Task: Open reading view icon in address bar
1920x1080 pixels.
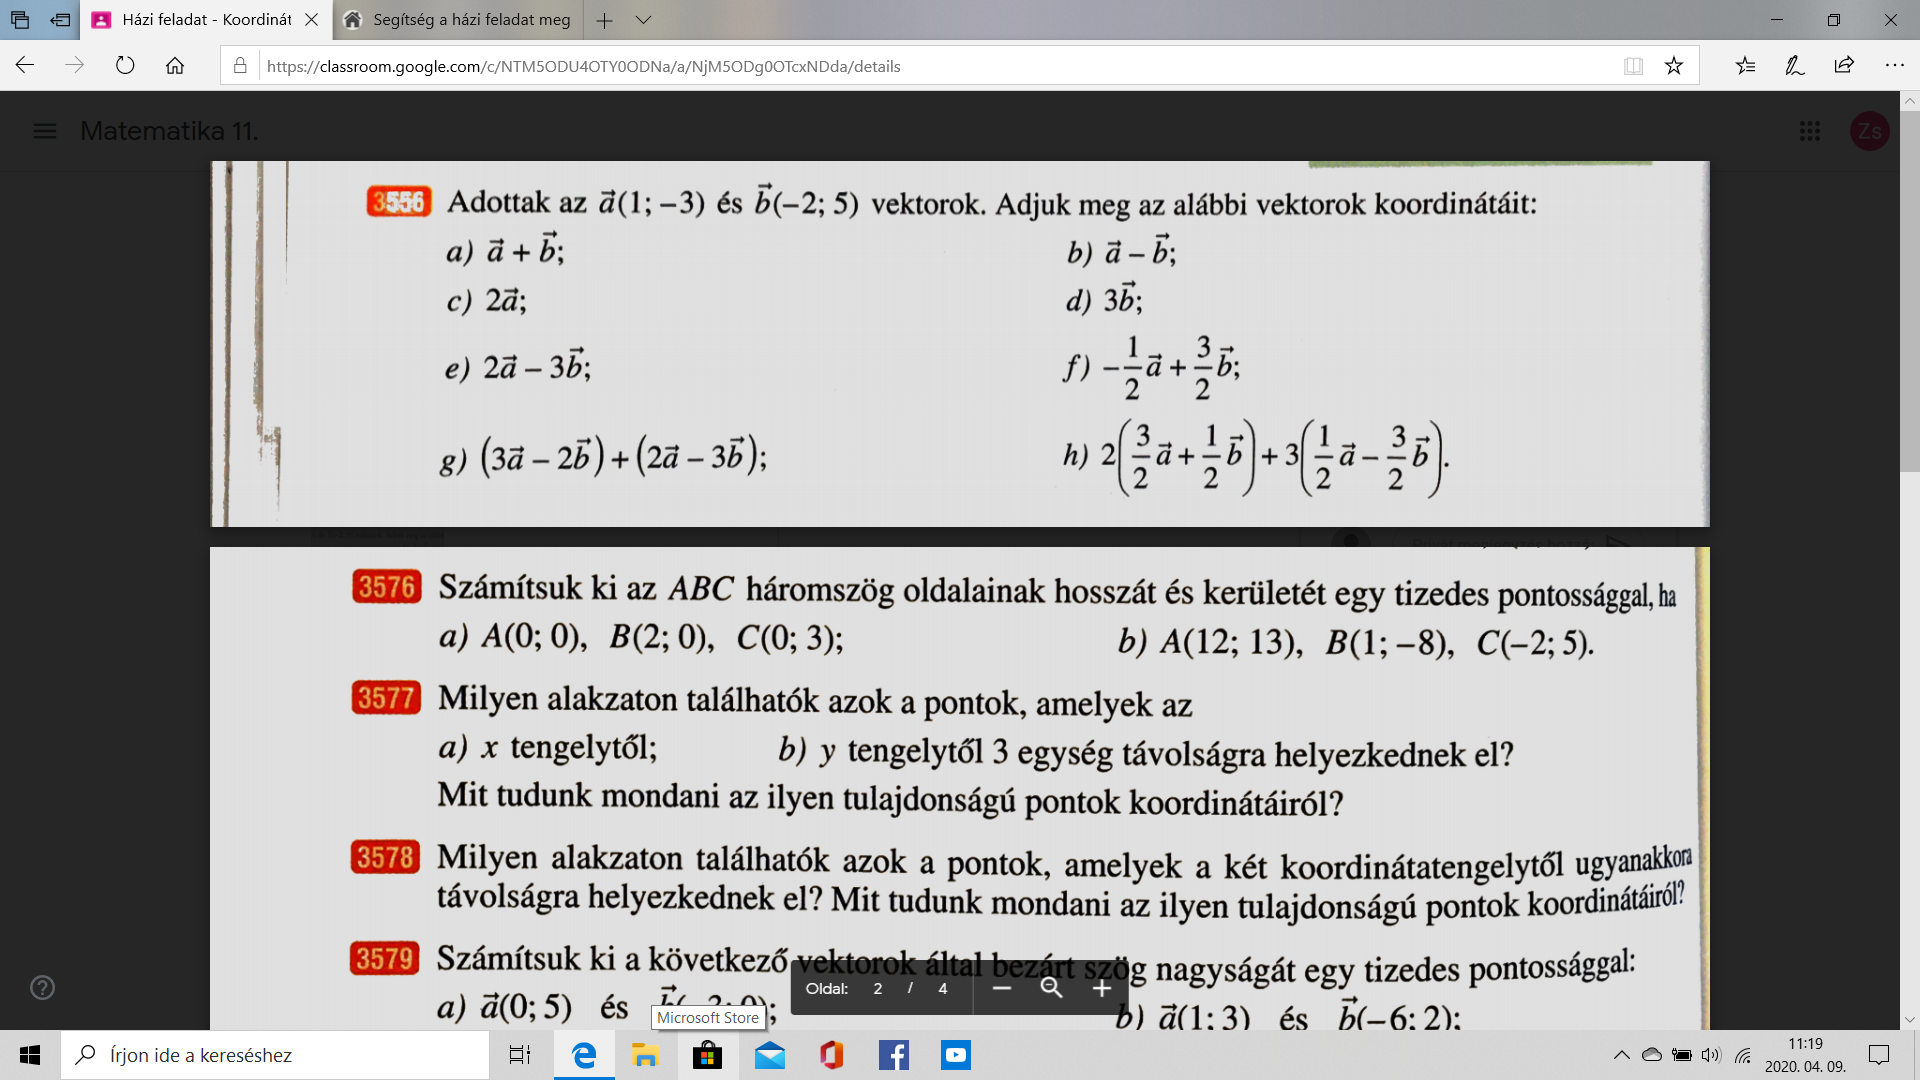Action: (1633, 66)
